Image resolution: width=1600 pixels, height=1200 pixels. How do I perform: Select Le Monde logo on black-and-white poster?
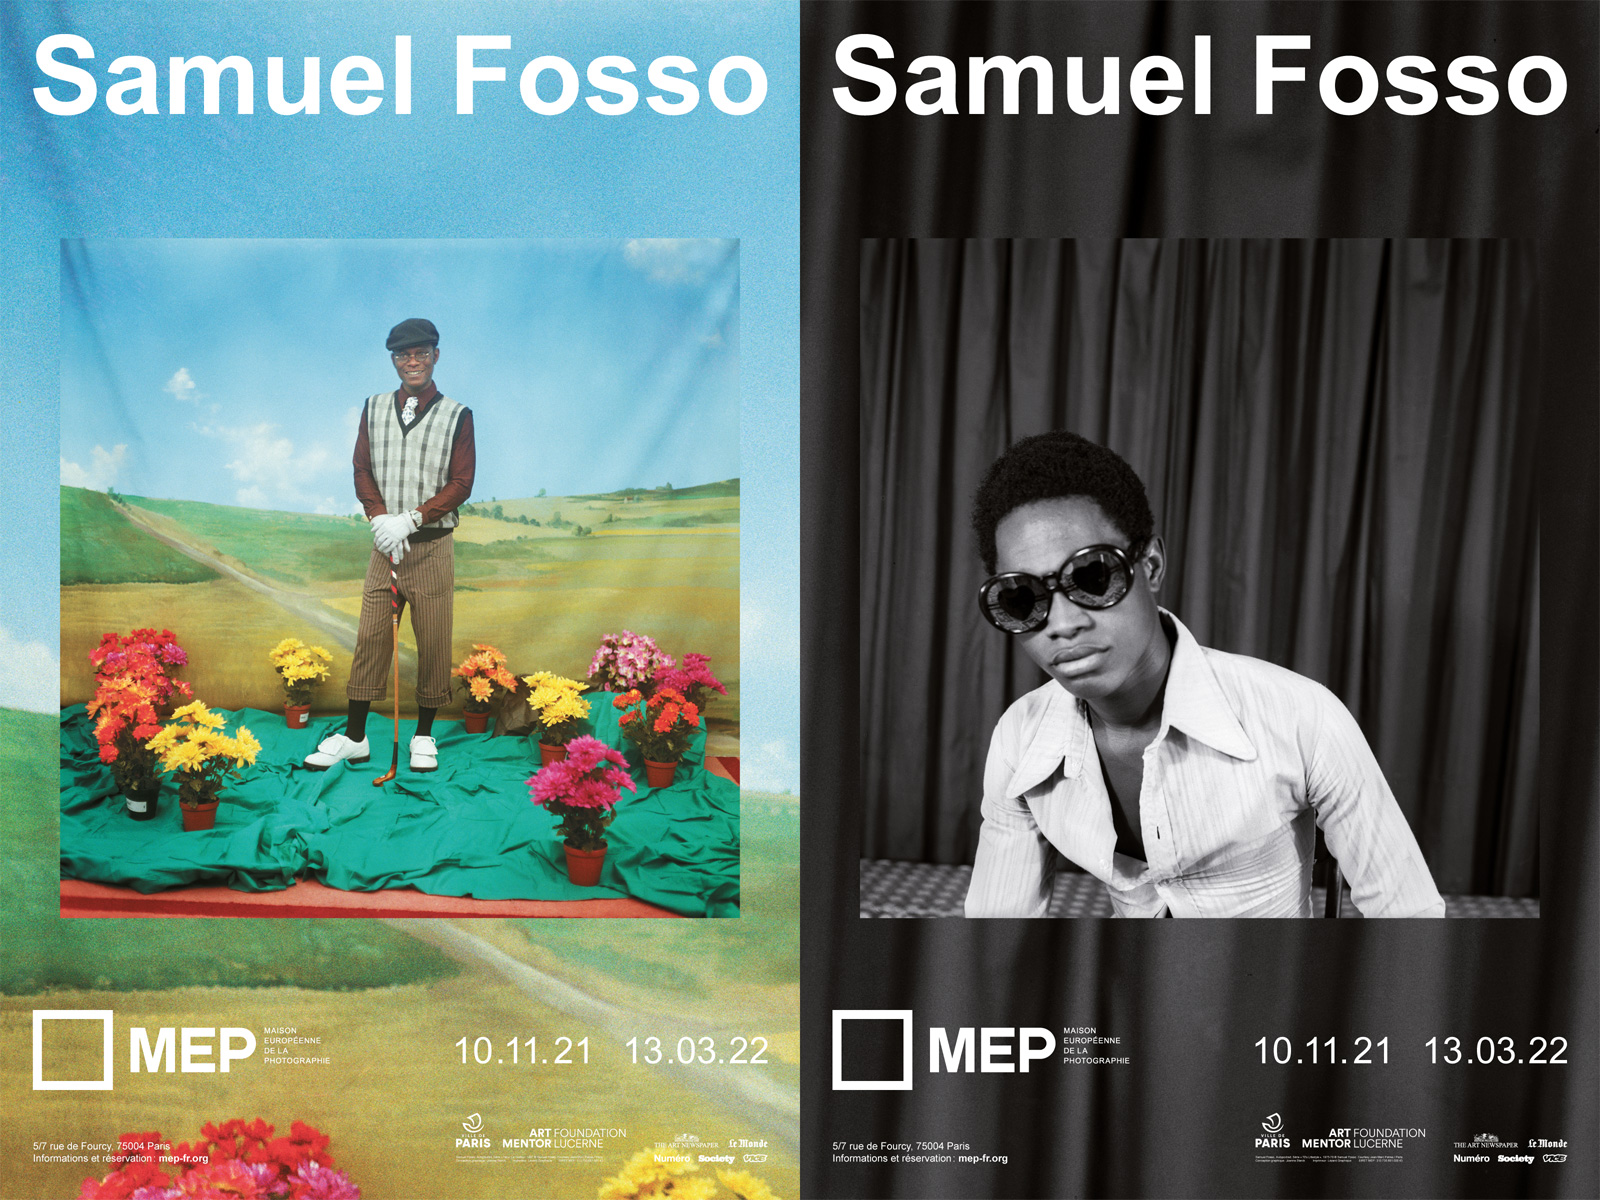[1547, 1143]
